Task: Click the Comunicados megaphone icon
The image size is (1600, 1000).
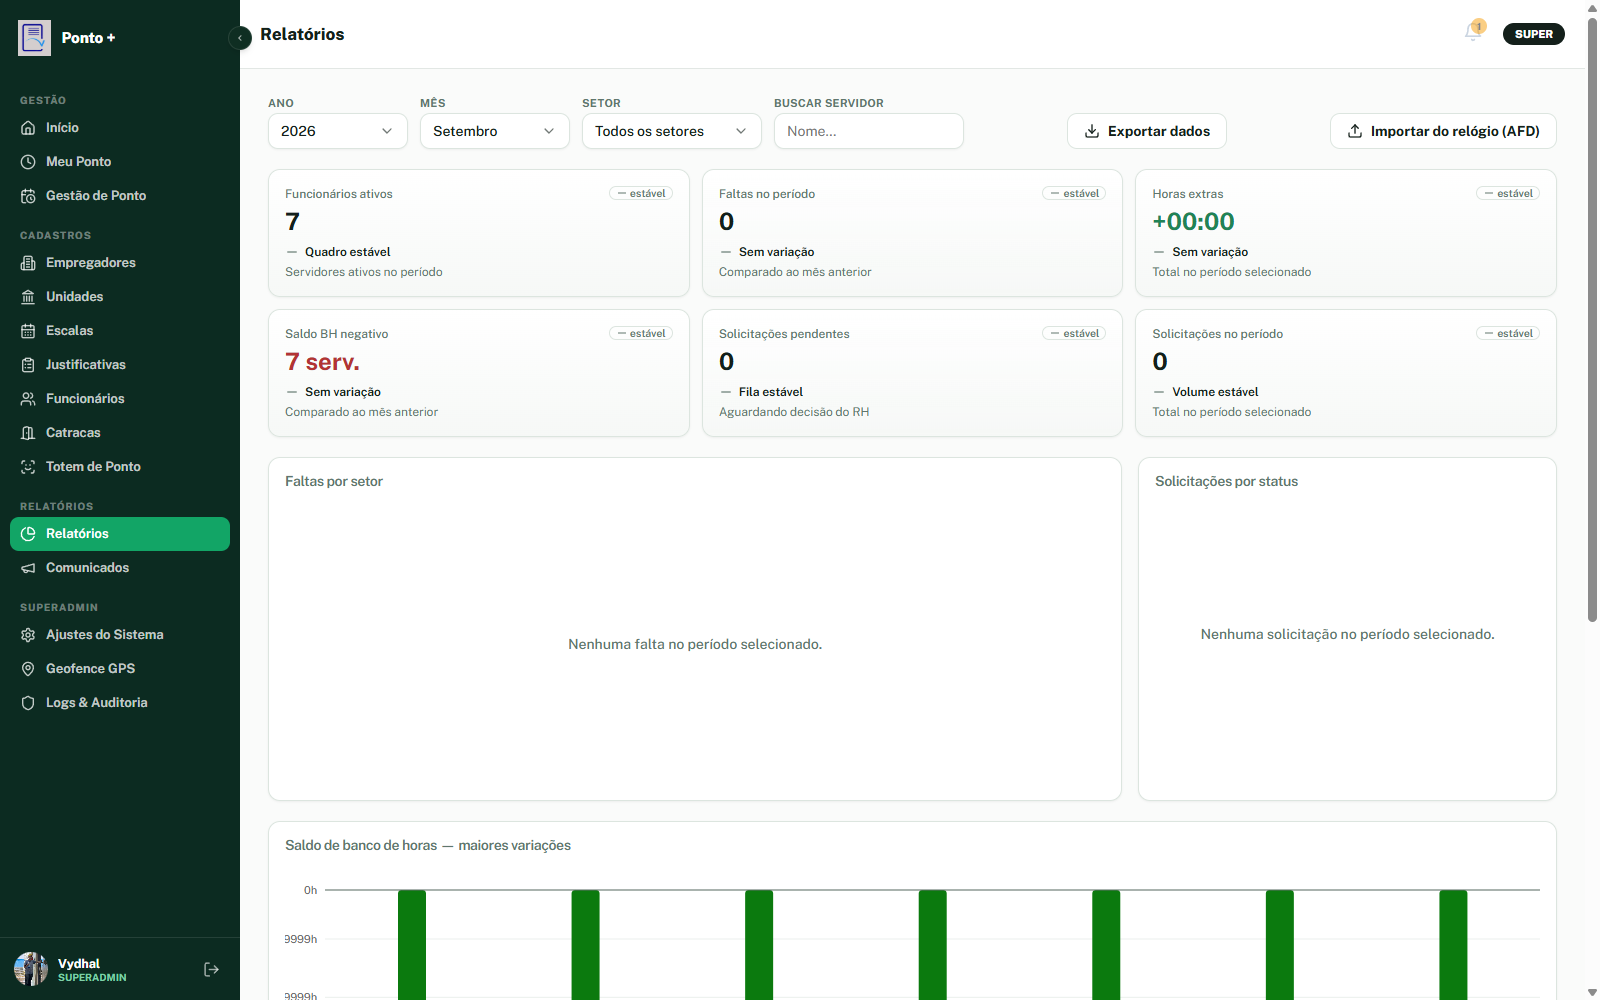Action: 28,568
